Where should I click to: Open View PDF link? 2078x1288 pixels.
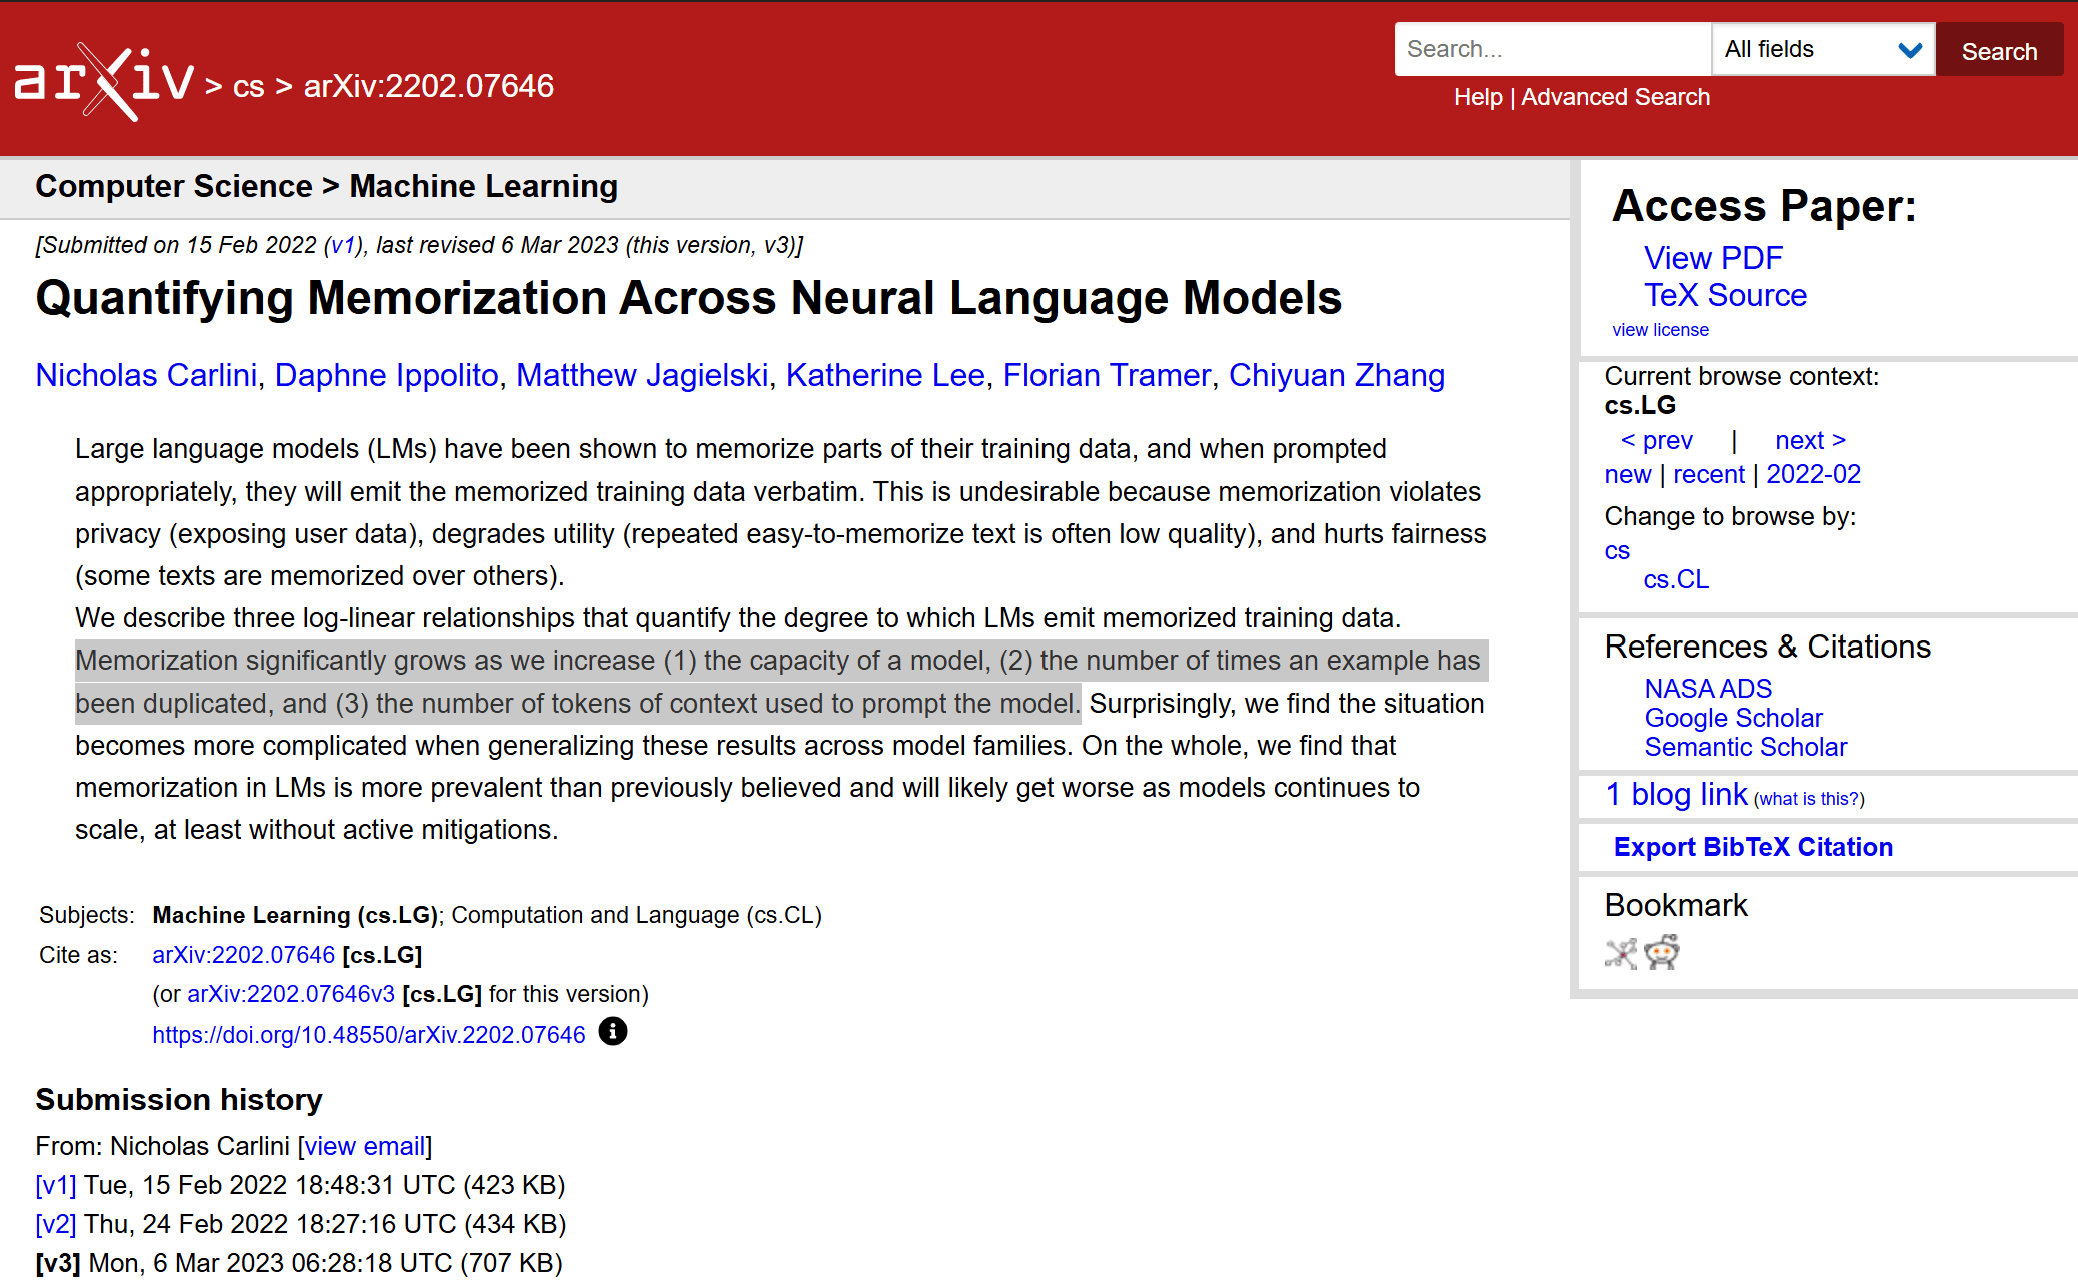click(1713, 258)
